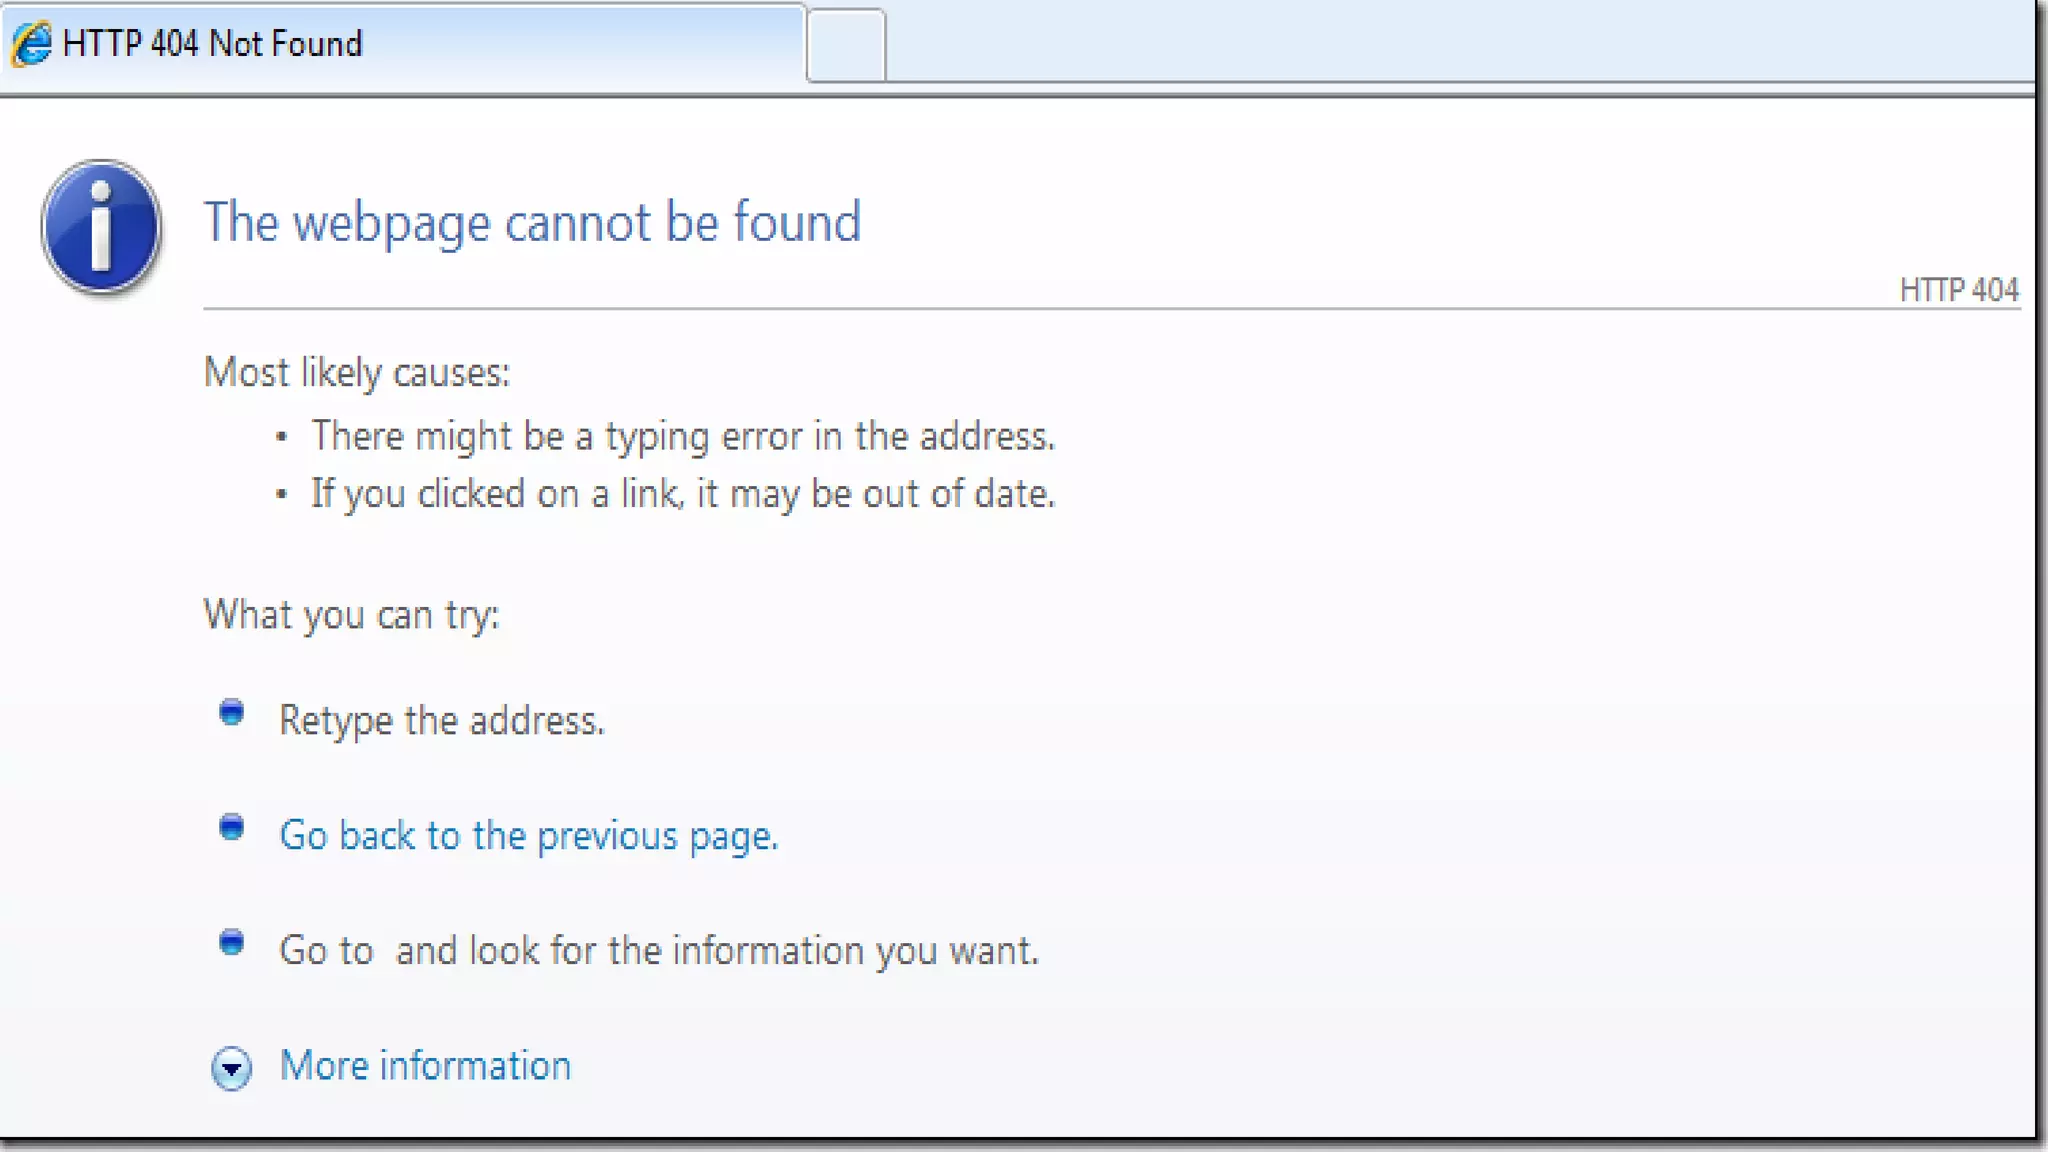Click the HTTP 404 error code label
Image resolution: width=2048 pixels, height=1152 pixels.
click(x=1958, y=290)
